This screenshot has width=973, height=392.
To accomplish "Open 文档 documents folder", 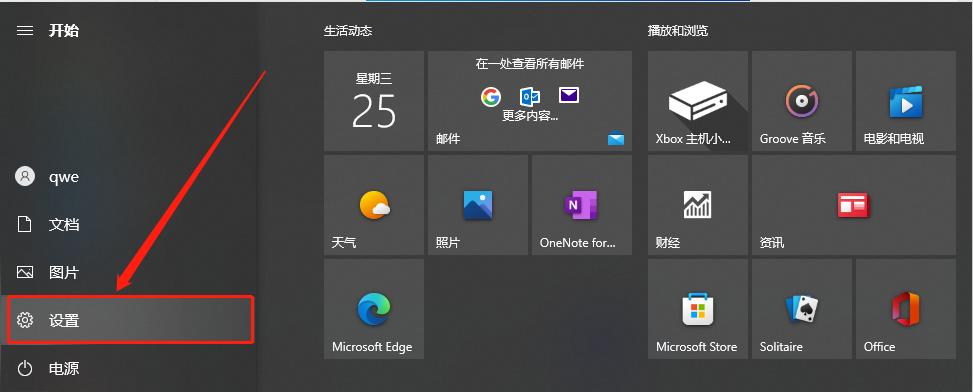I will (130, 225).
